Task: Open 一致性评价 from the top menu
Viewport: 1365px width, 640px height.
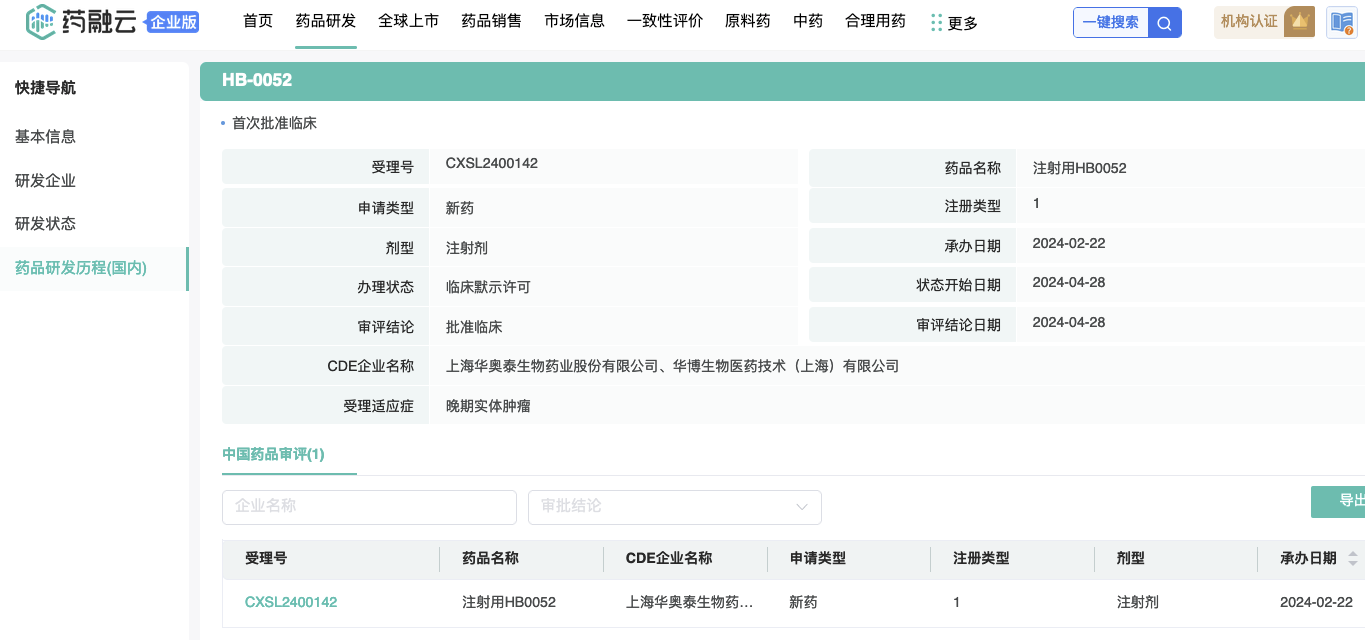Action: (x=664, y=21)
